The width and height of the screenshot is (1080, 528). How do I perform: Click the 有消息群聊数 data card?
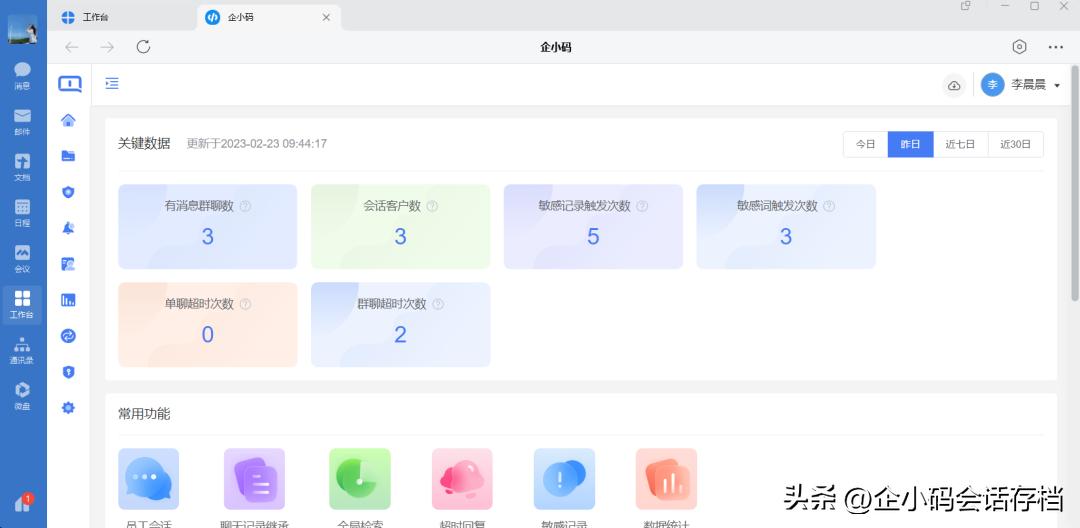tap(207, 226)
